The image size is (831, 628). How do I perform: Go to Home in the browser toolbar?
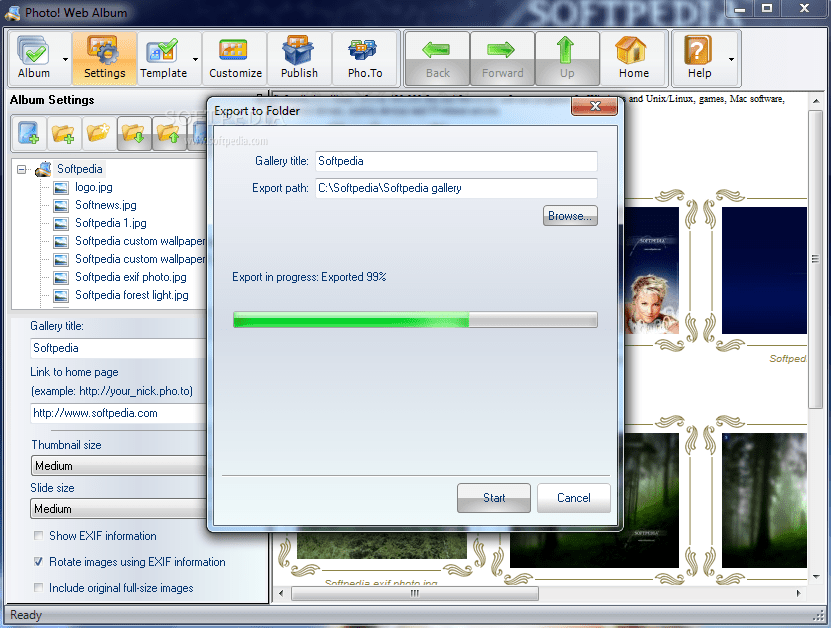point(633,58)
